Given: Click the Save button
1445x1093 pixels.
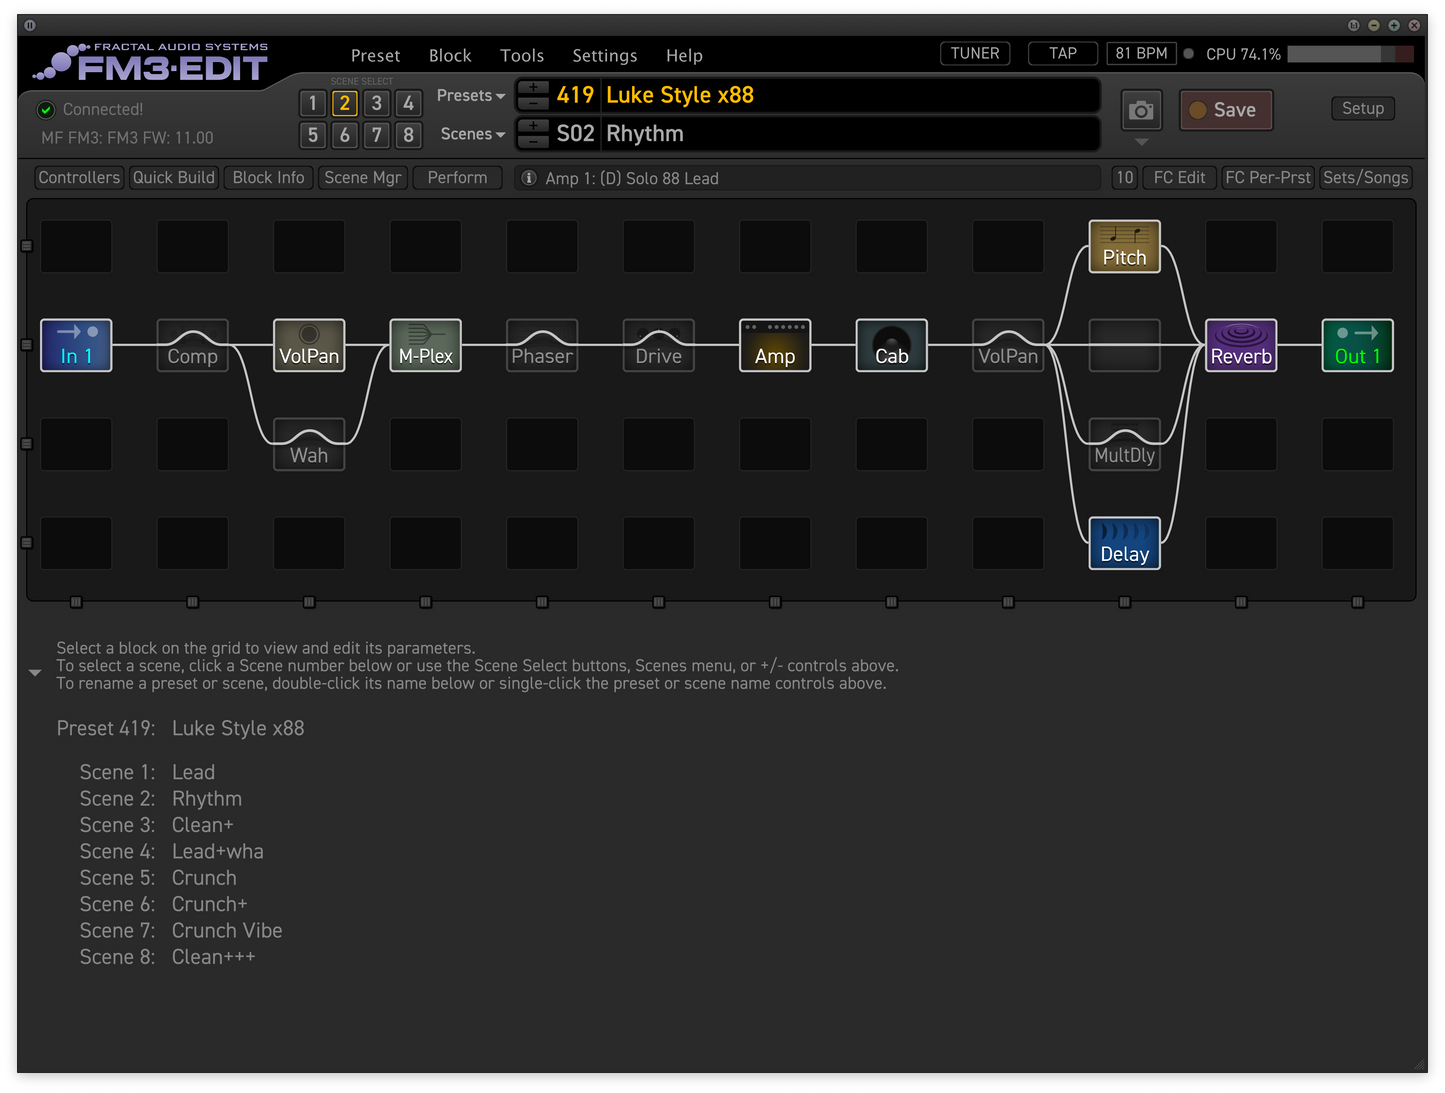Looking at the screenshot, I should [x=1225, y=110].
